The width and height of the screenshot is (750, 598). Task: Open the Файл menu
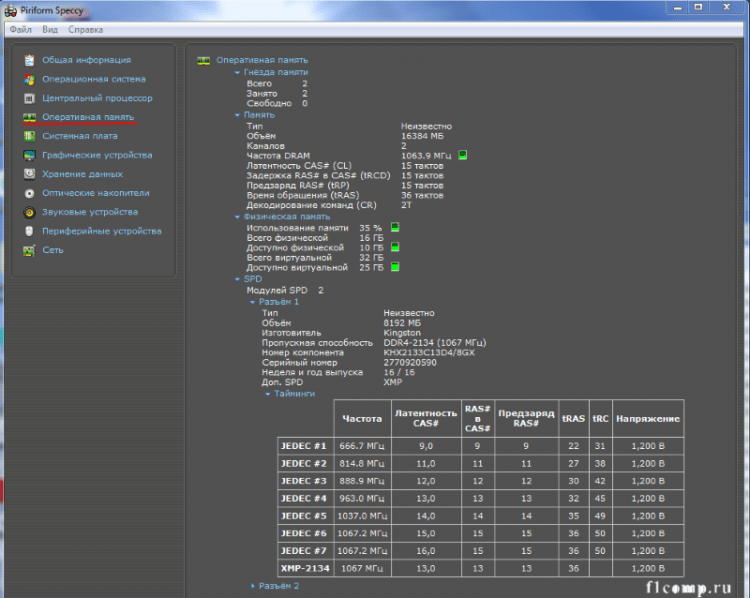[21, 30]
